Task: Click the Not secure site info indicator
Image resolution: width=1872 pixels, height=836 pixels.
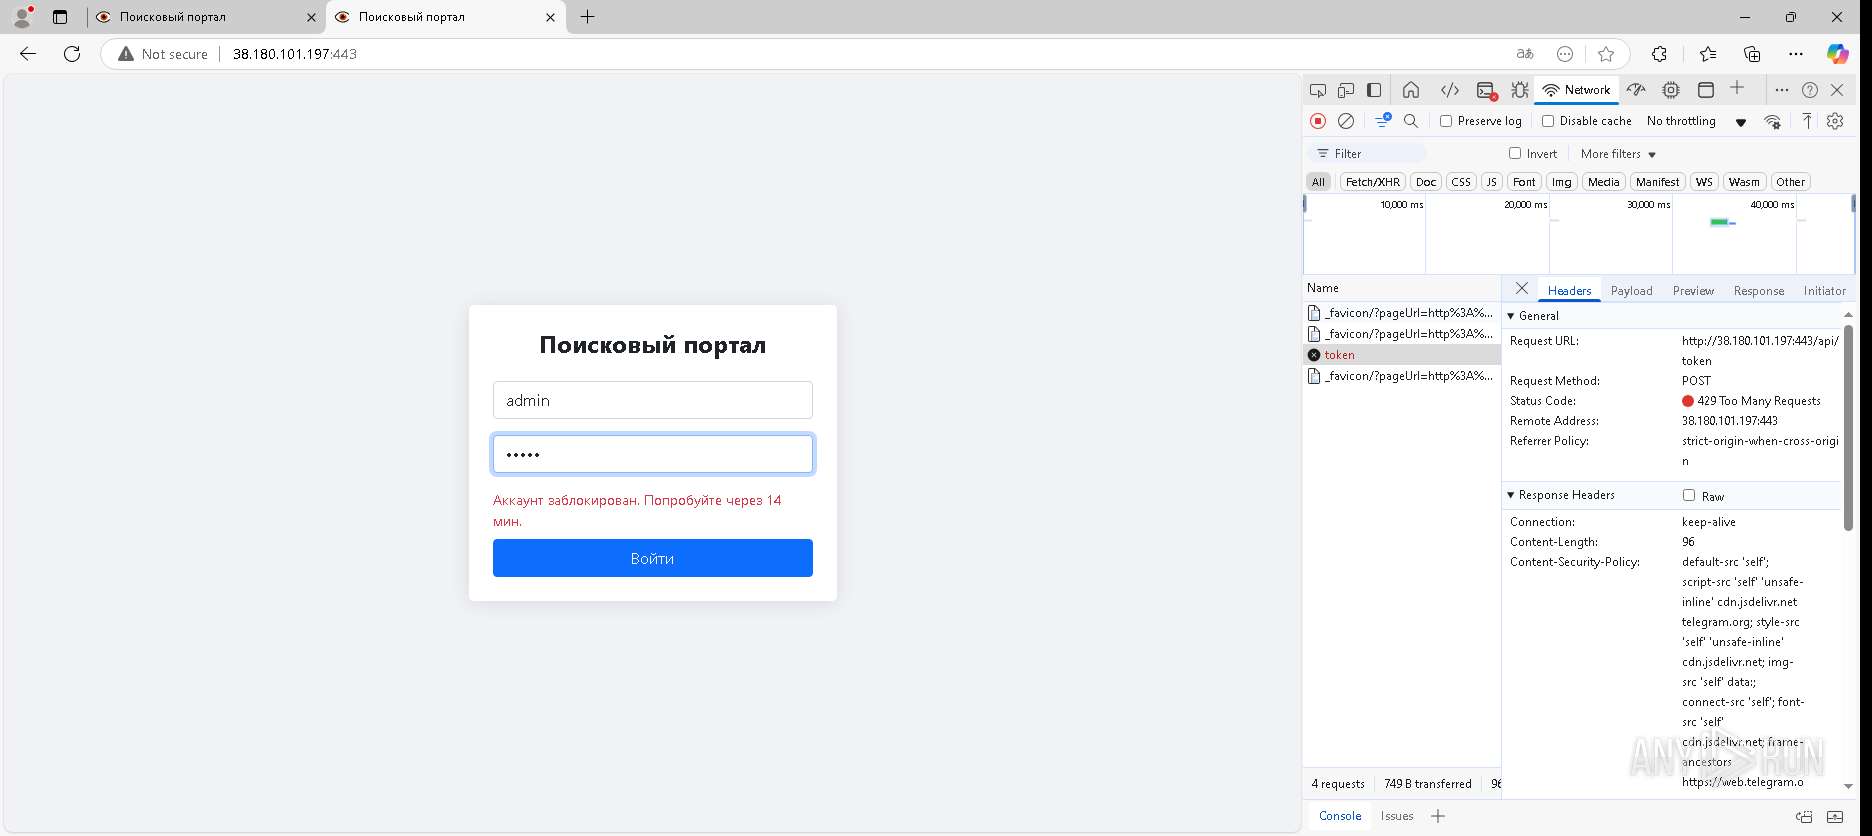Action: [x=163, y=54]
